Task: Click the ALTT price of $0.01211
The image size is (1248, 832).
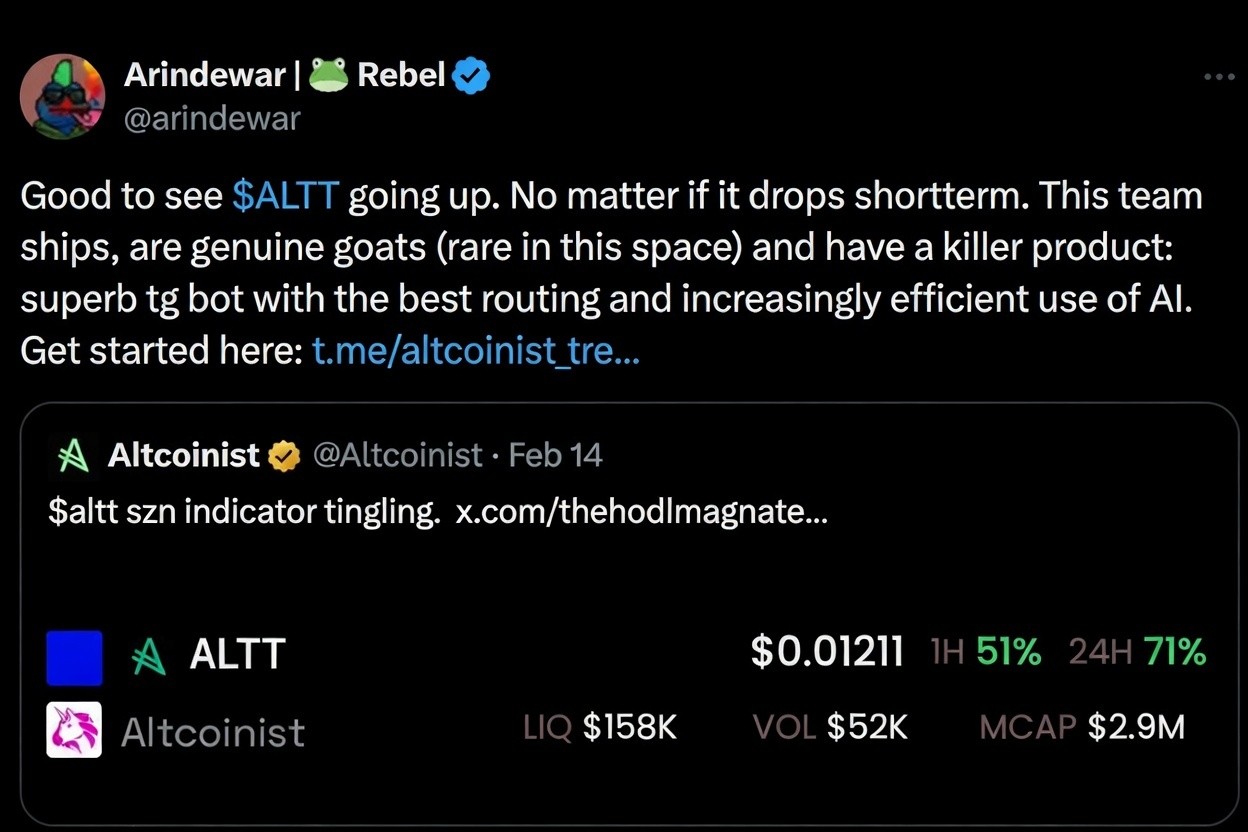Action: point(827,652)
